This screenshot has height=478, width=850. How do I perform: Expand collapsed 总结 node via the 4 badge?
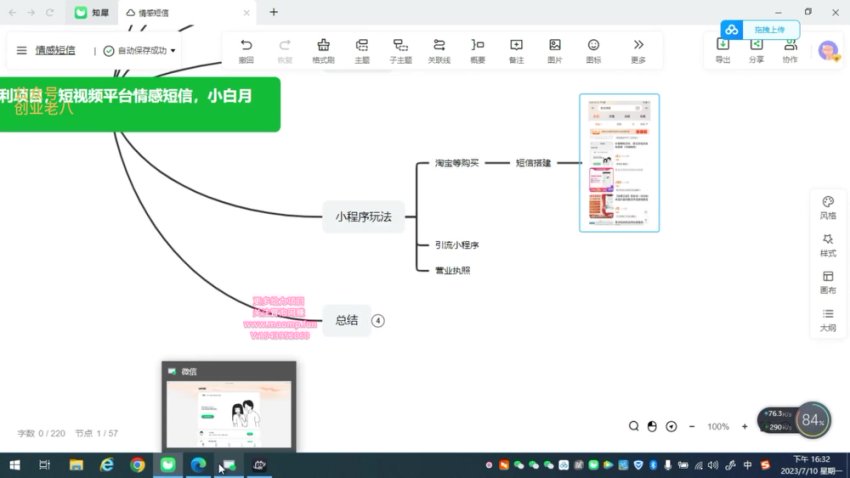tap(378, 321)
